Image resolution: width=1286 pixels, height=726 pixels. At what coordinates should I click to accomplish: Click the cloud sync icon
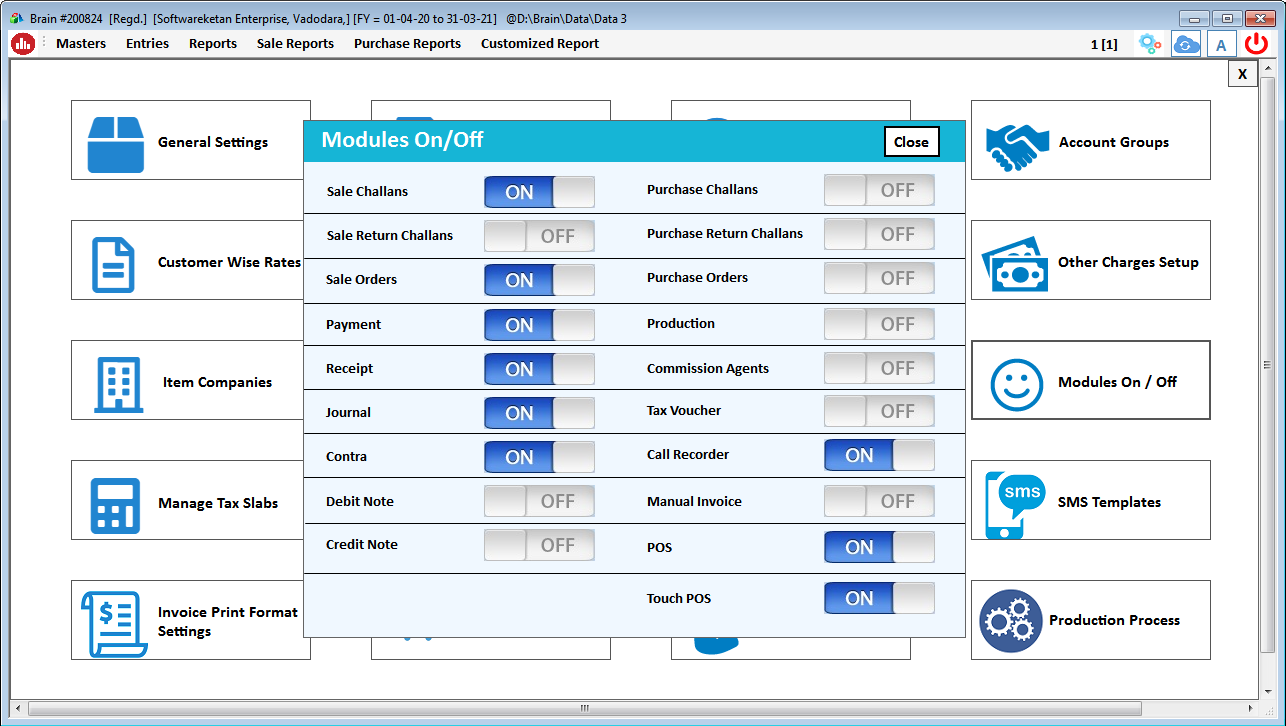(x=1186, y=43)
